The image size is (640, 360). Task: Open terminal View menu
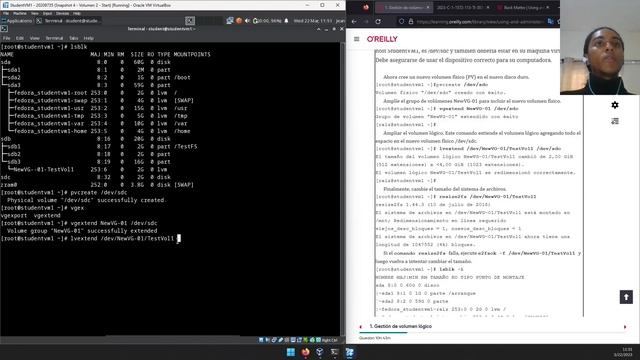[x=35, y=38]
